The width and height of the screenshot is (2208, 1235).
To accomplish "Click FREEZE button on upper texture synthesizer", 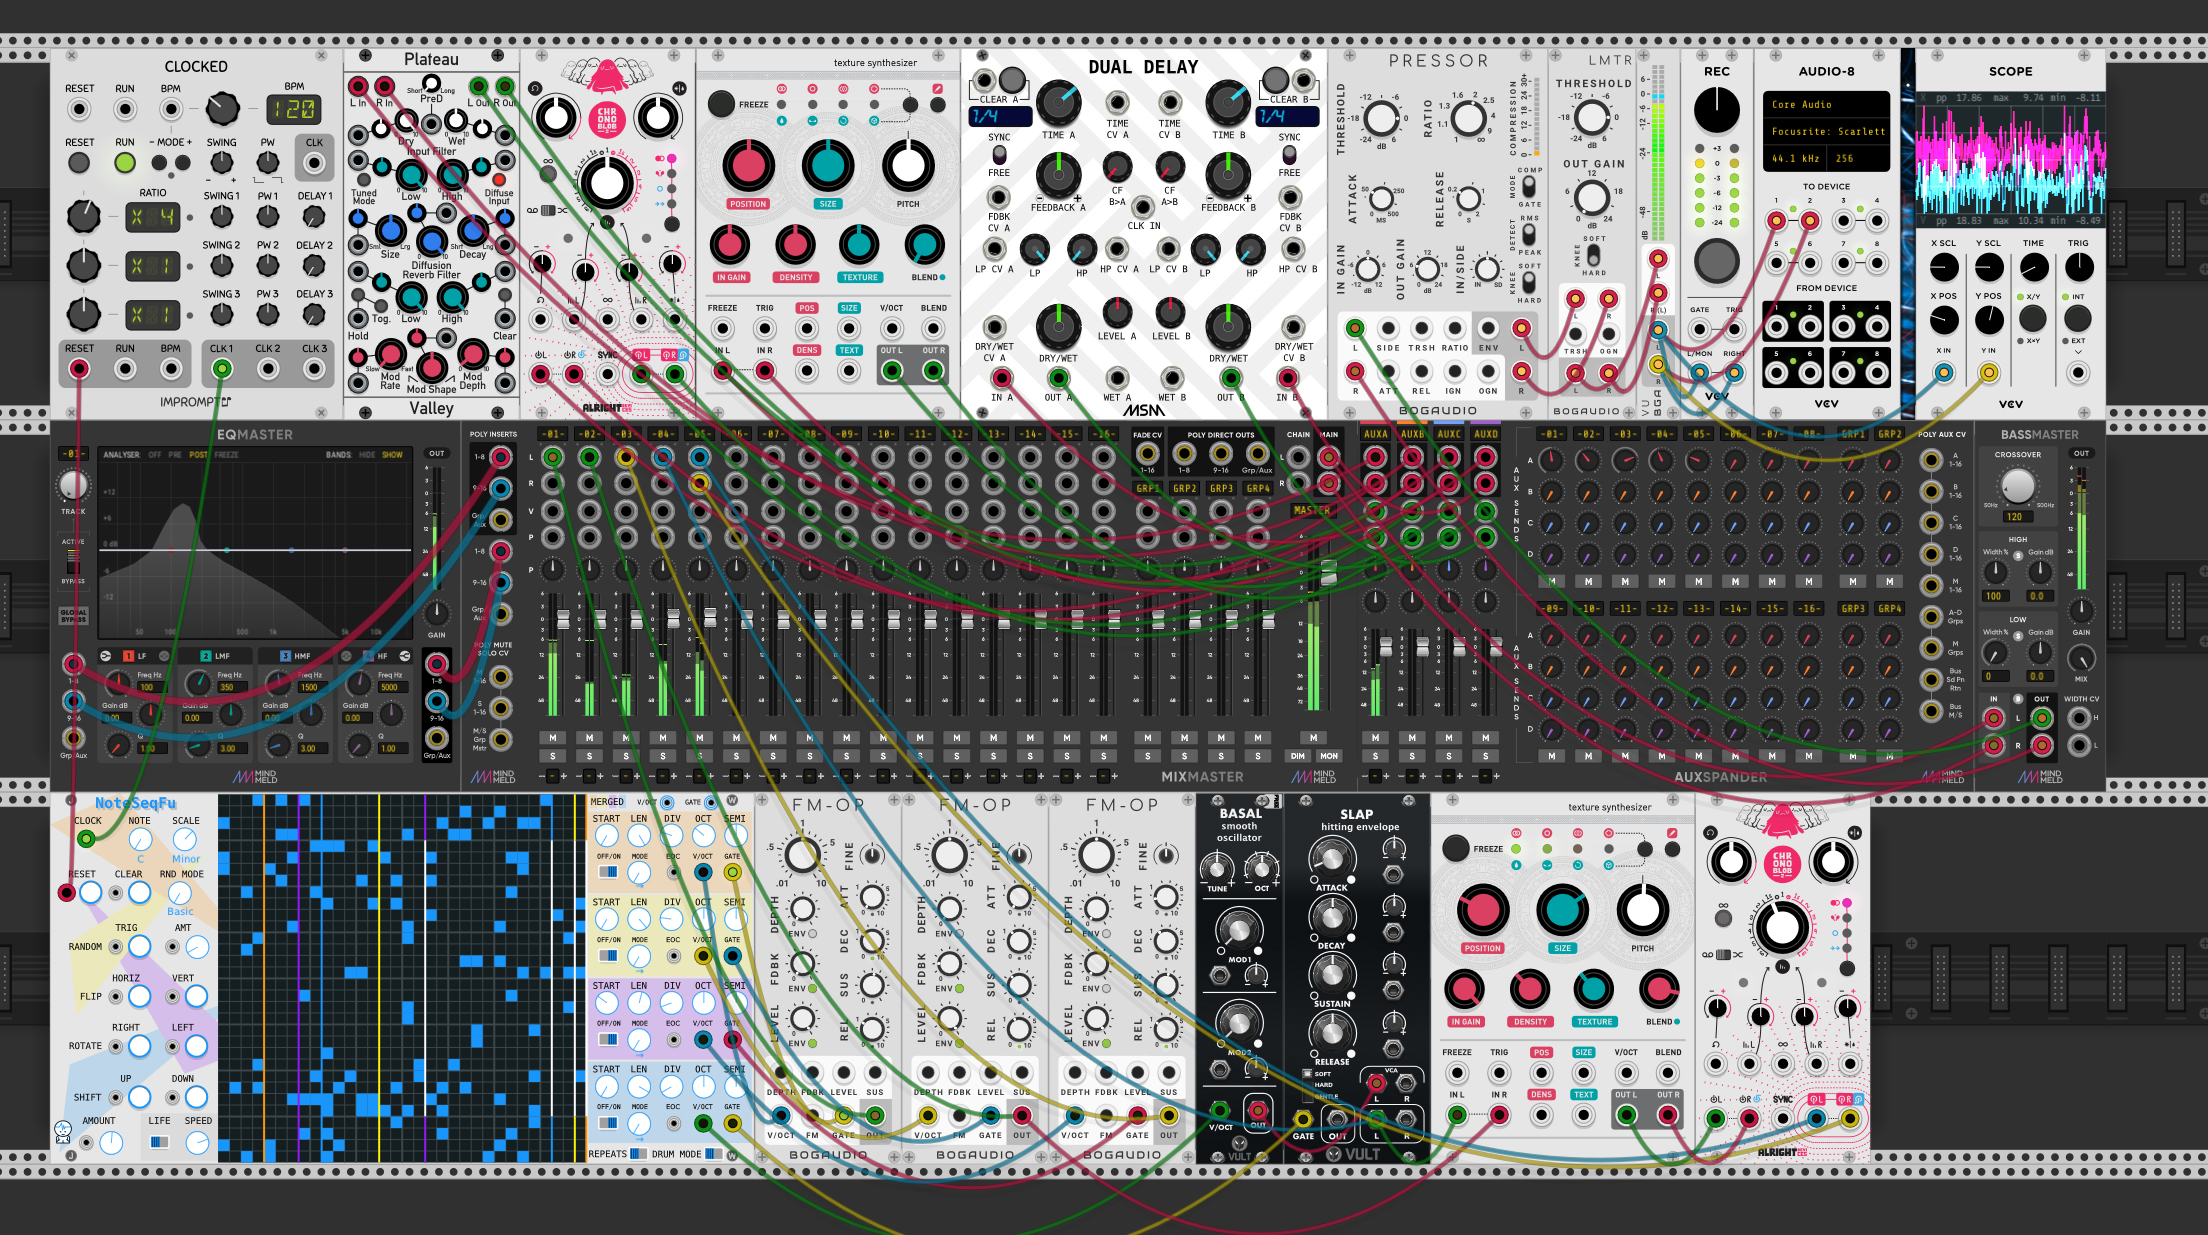I will [x=721, y=104].
